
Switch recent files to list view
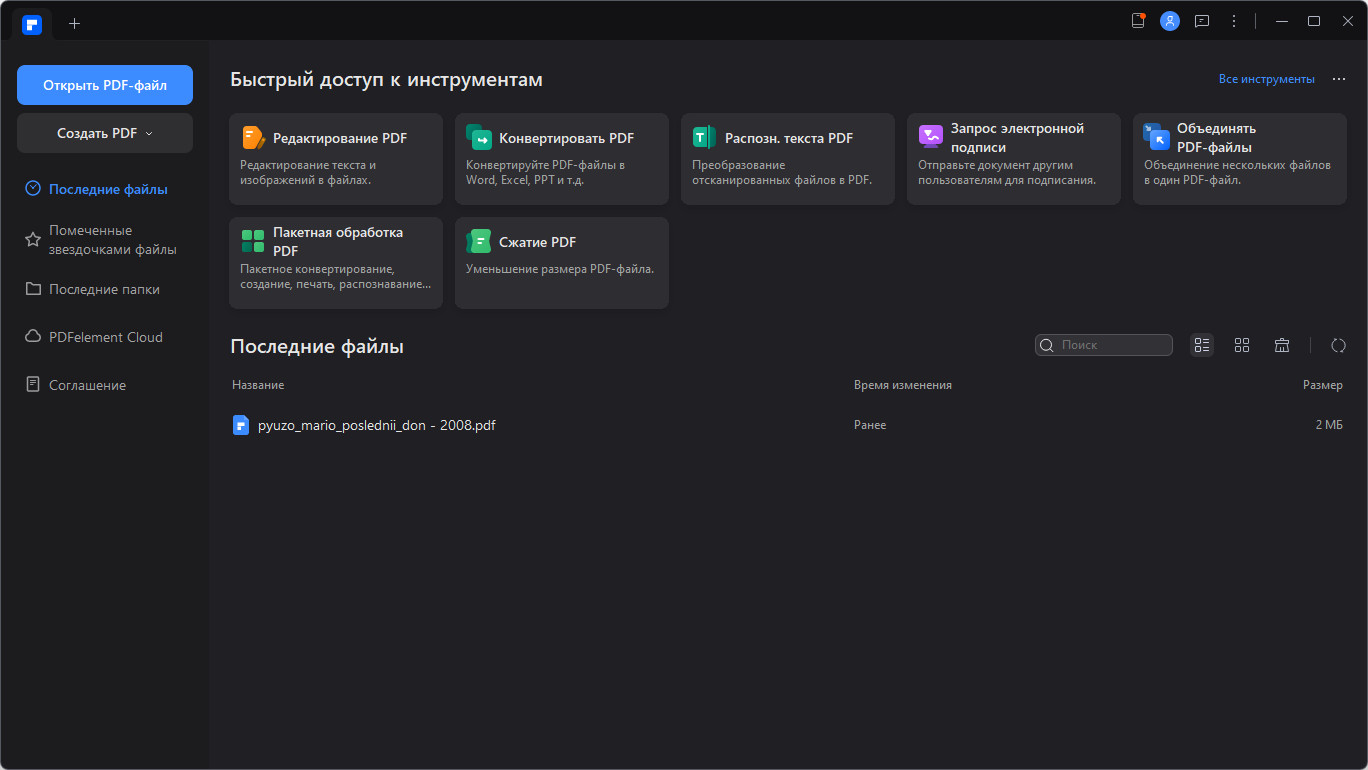[x=1202, y=345]
